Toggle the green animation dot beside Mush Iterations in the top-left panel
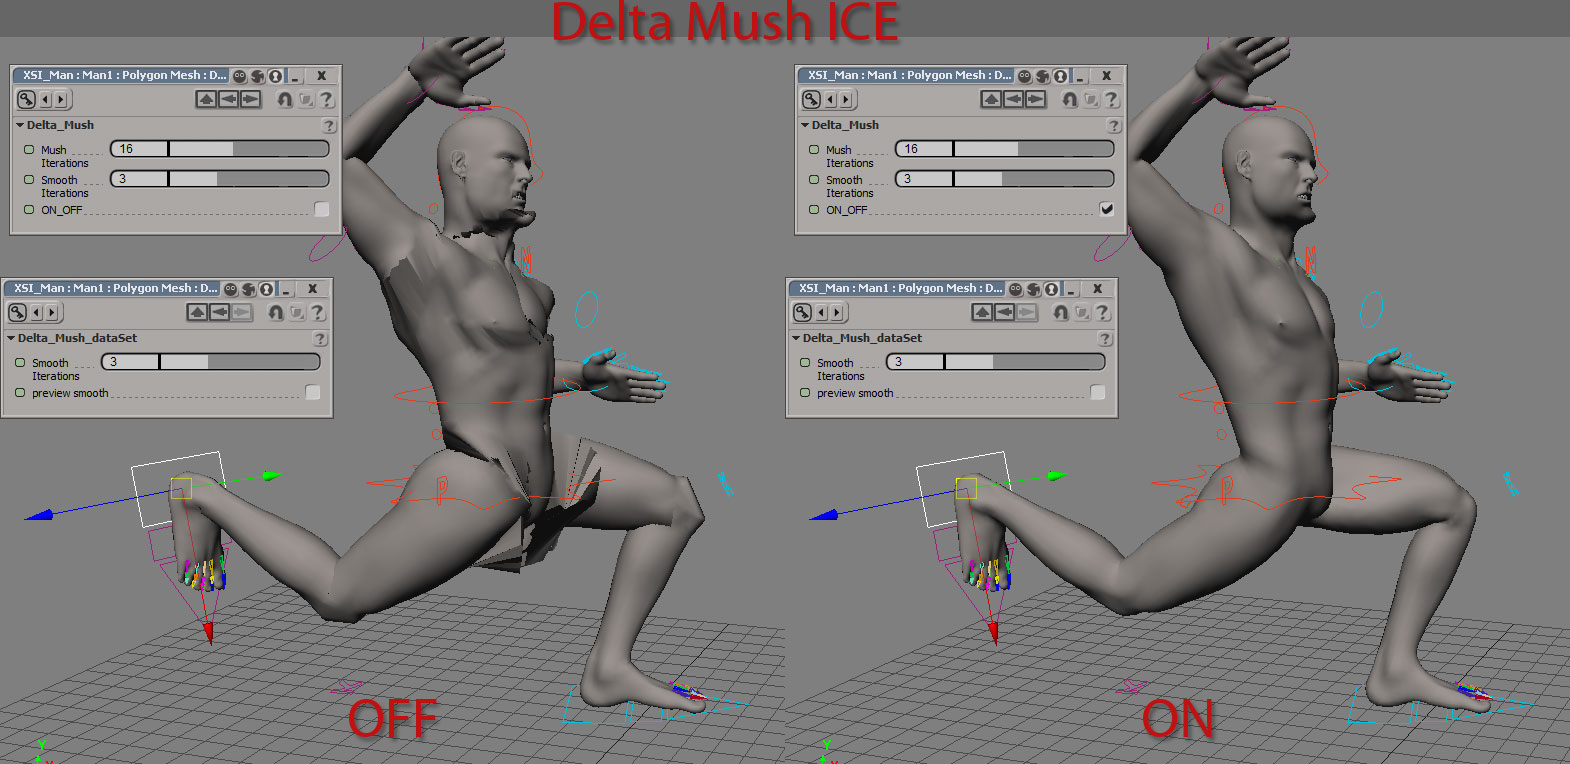 click(29, 150)
